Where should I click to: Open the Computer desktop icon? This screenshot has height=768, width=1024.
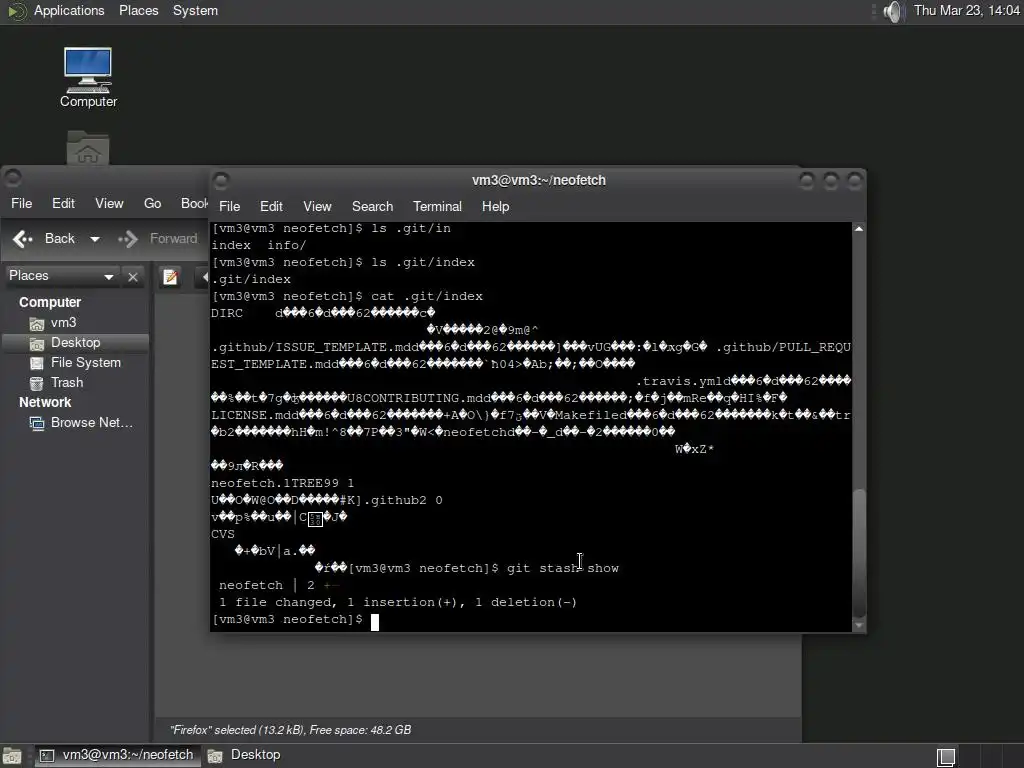pos(88,77)
